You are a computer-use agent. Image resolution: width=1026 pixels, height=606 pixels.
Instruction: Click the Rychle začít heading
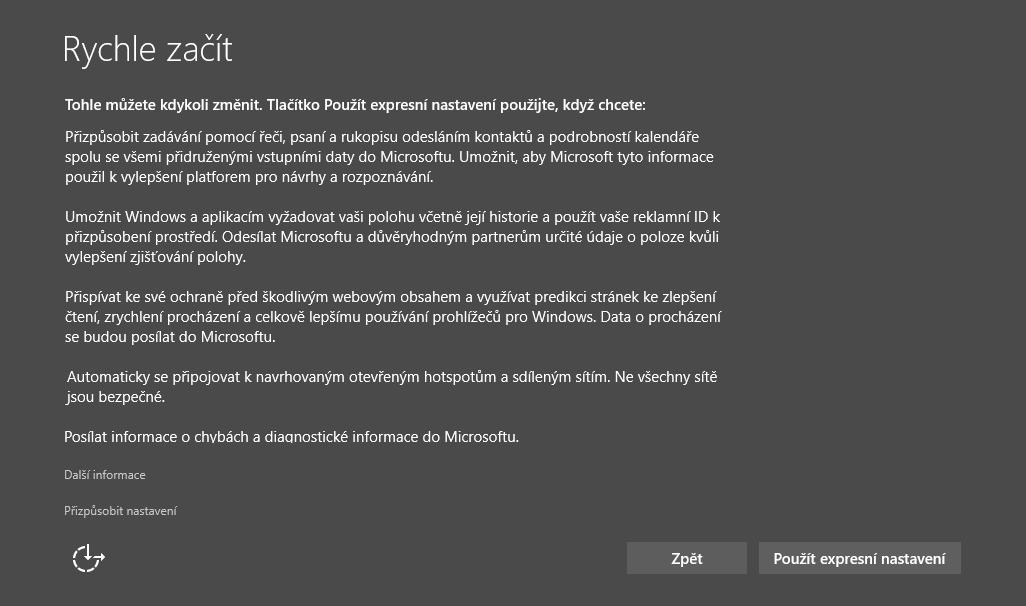(x=147, y=49)
